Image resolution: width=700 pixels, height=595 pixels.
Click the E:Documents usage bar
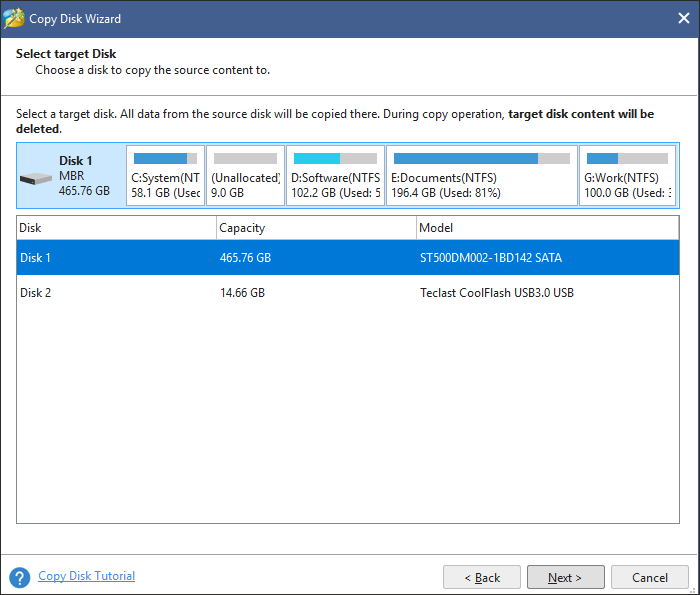pyautogui.click(x=482, y=158)
